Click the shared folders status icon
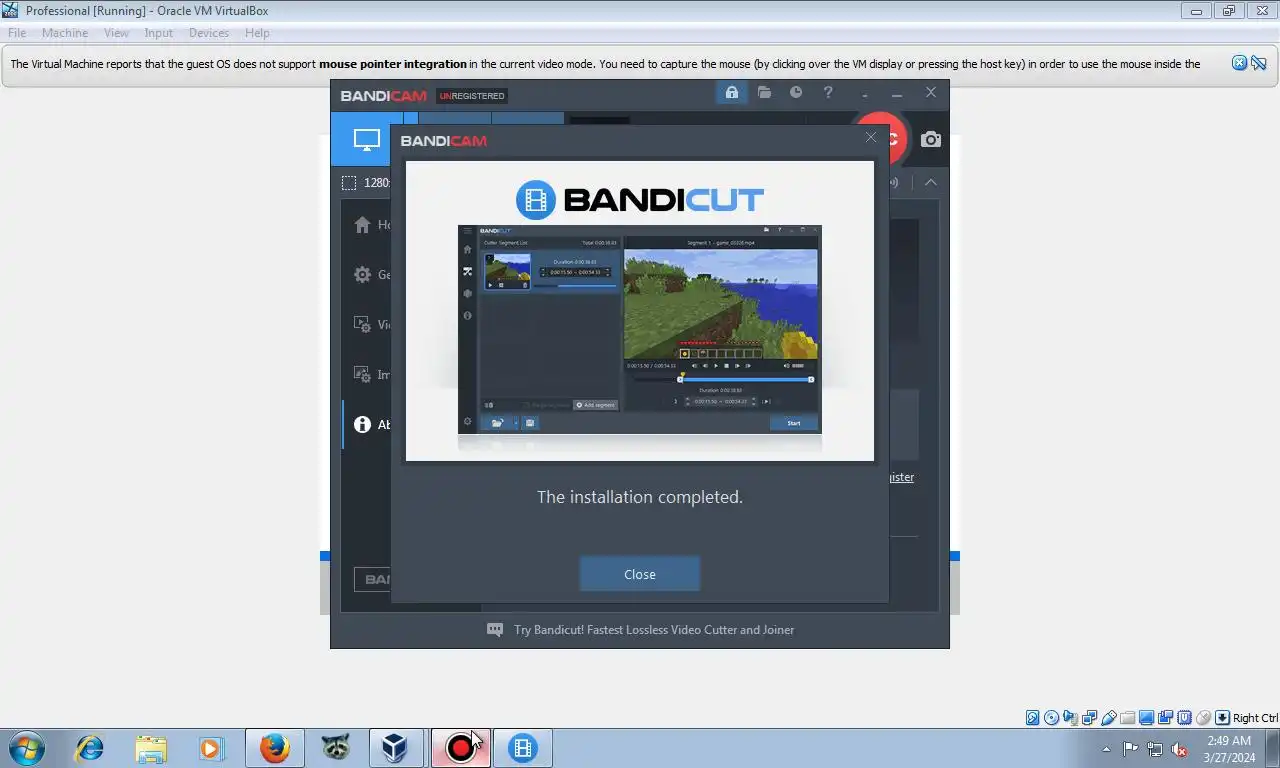The width and height of the screenshot is (1280, 768). [1128, 718]
